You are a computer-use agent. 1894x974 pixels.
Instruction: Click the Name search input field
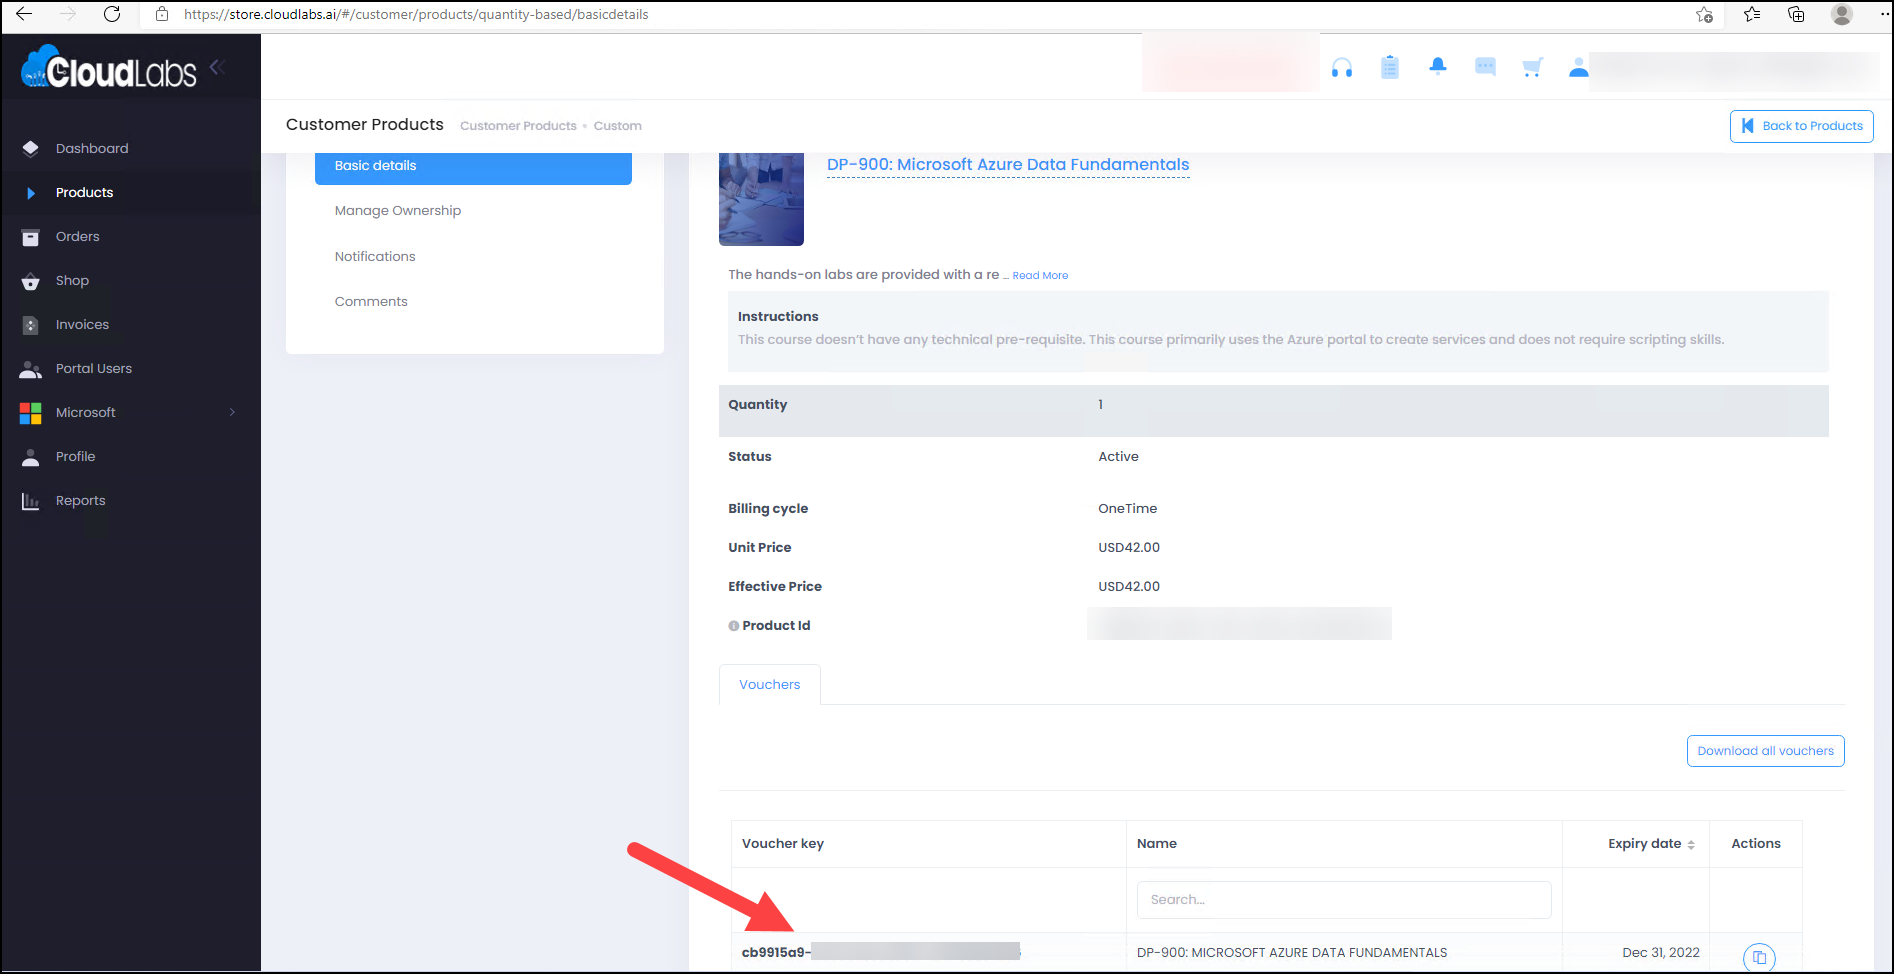pos(1344,900)
